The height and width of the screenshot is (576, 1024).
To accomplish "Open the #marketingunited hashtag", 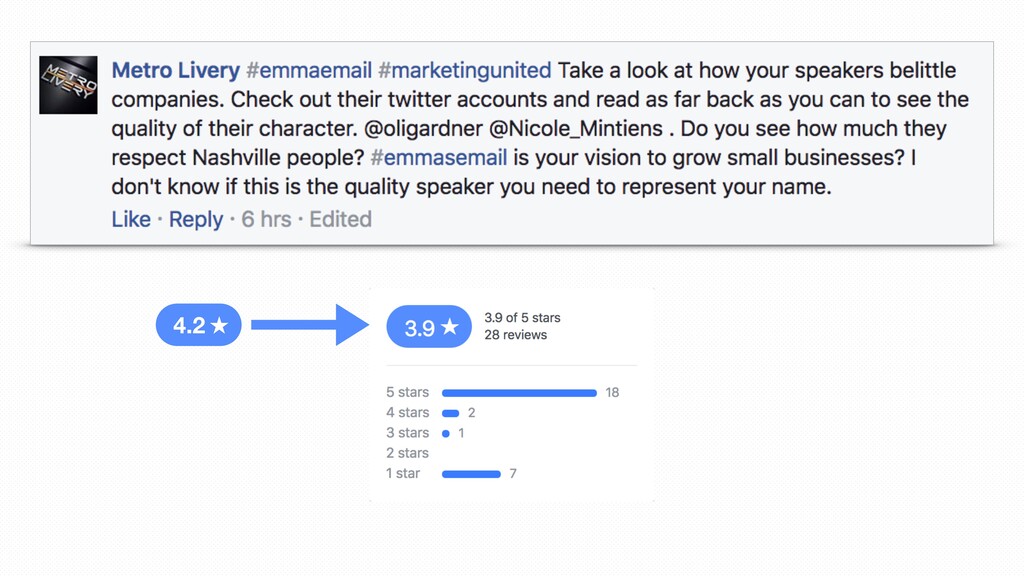I will coord(465,71).
